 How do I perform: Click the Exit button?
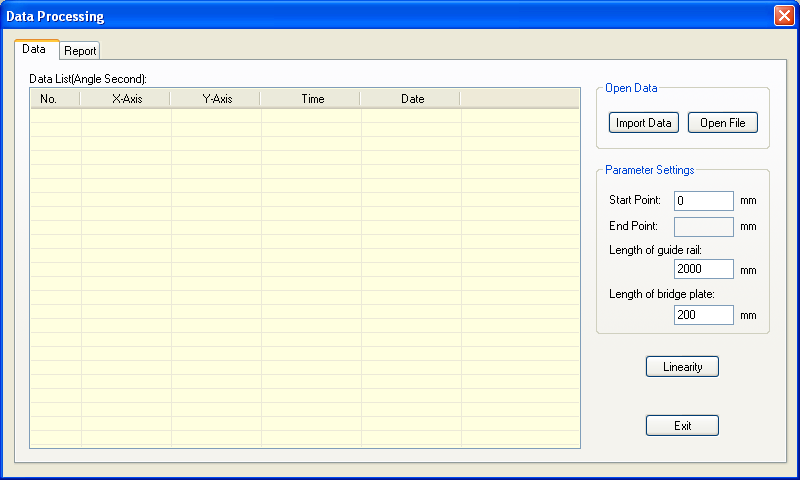(682, 426)
